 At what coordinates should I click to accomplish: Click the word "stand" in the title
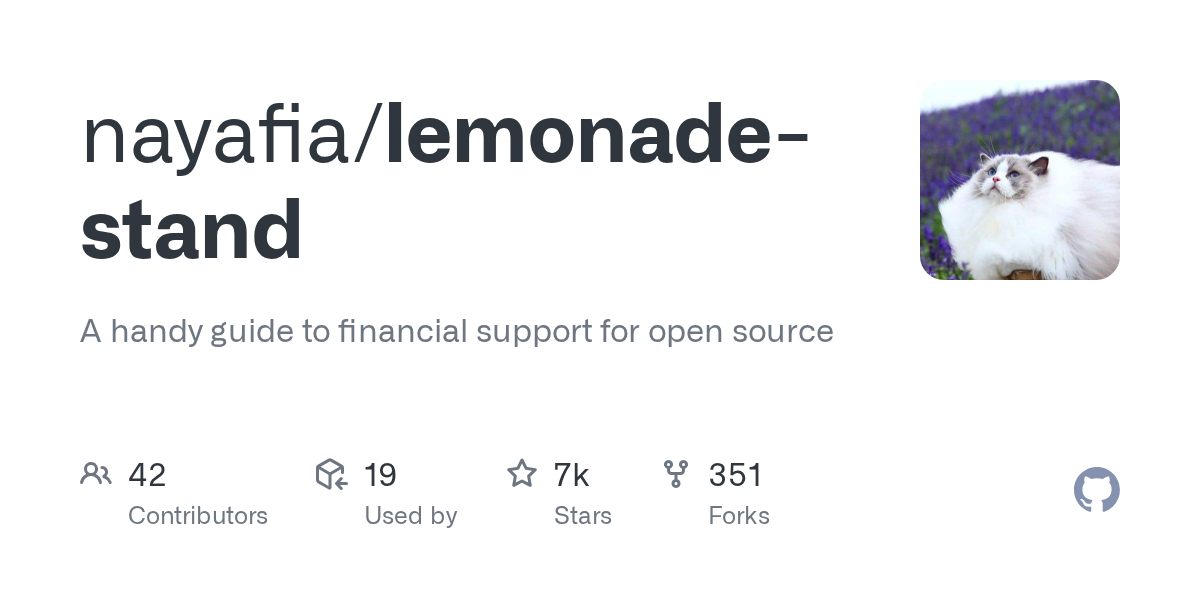191,229
